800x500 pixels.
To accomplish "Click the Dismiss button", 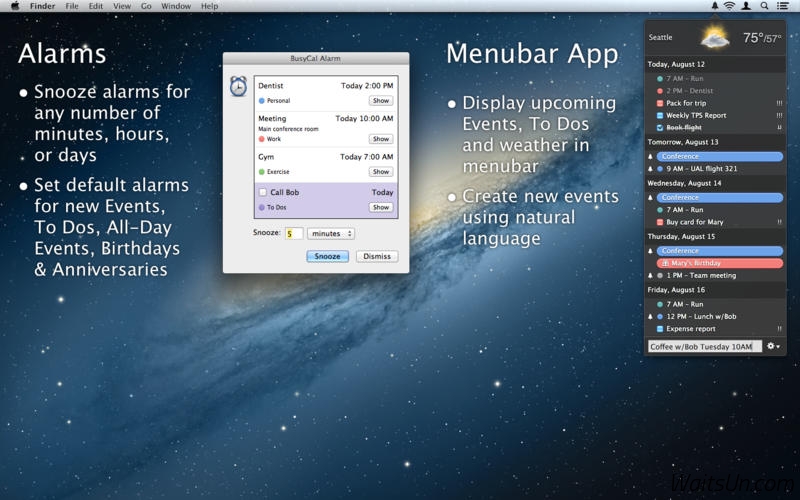I will click(x=377, y=257).
